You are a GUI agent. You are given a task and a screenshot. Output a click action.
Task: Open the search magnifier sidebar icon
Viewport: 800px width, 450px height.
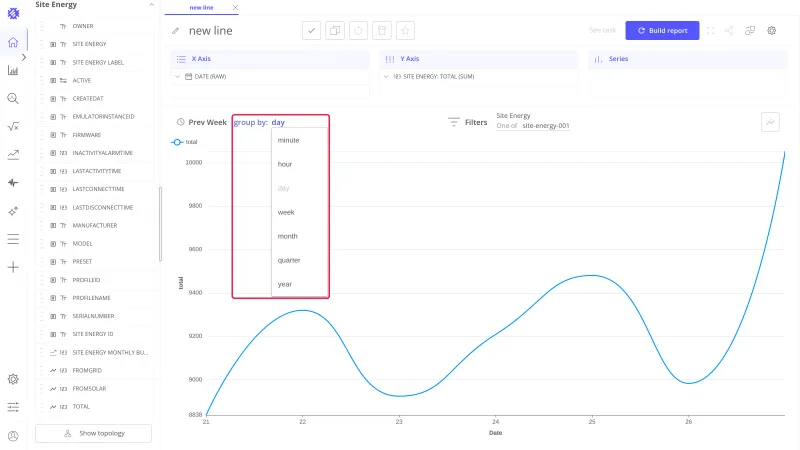[x=13, y=98]
